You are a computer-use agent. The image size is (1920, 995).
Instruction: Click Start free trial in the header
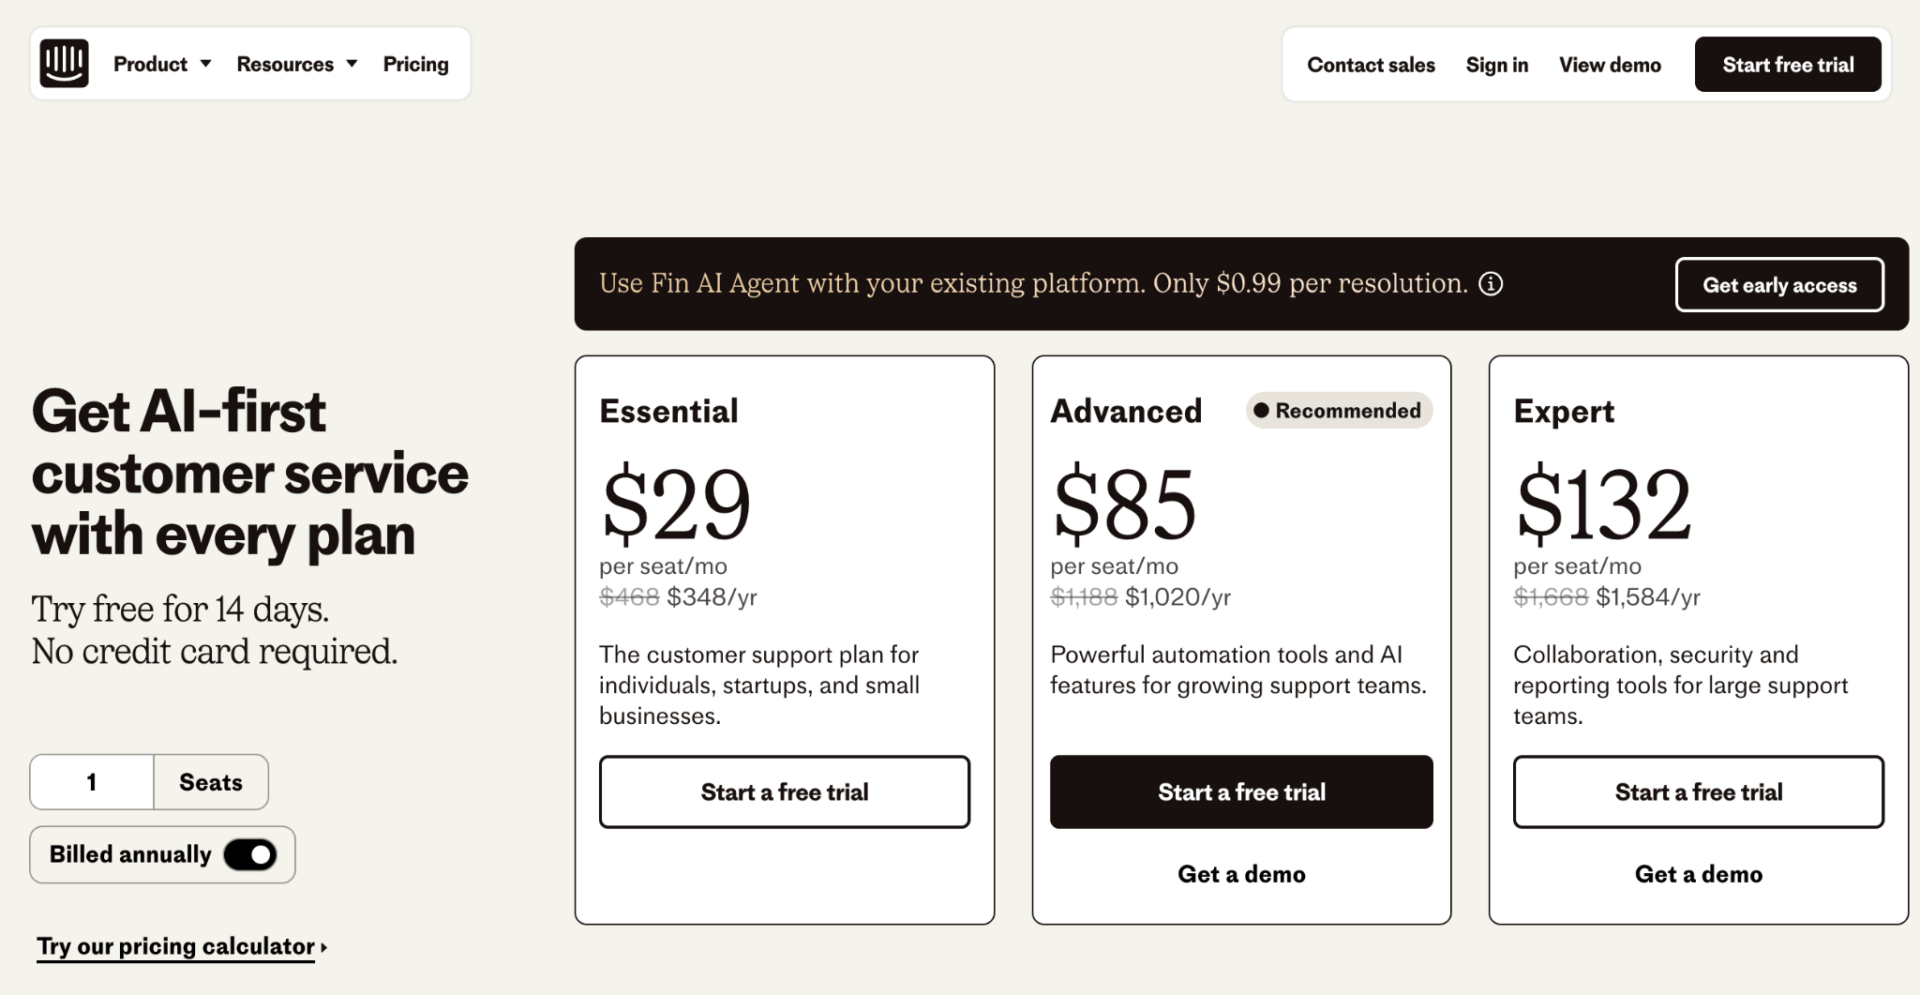[x=1788, y=64]
